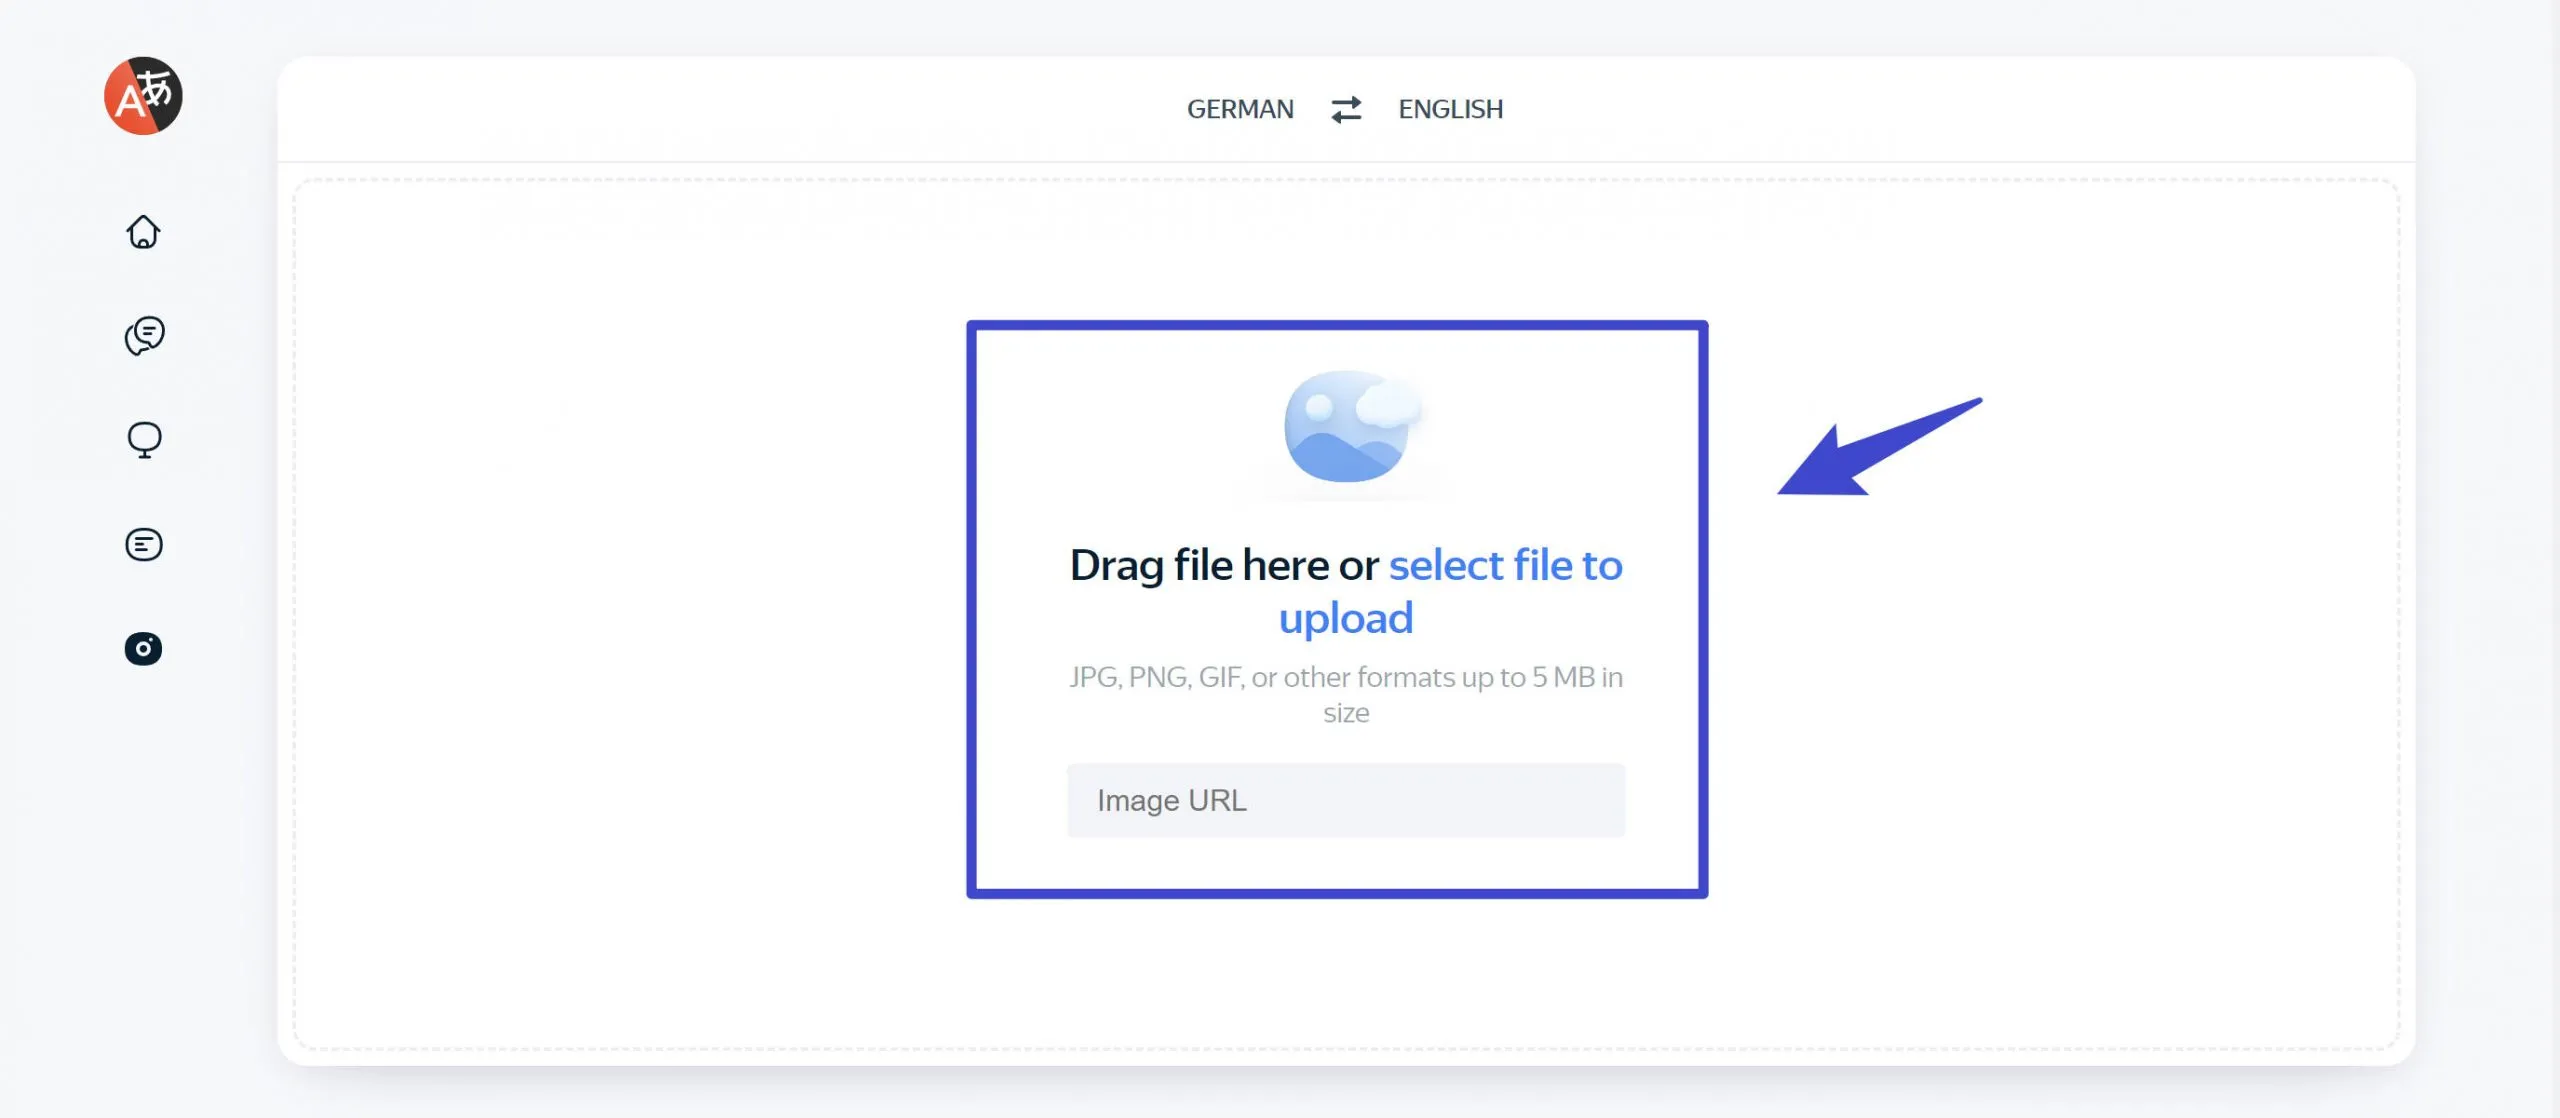Click the 'select file to upload' link

tap(1505, 566)
